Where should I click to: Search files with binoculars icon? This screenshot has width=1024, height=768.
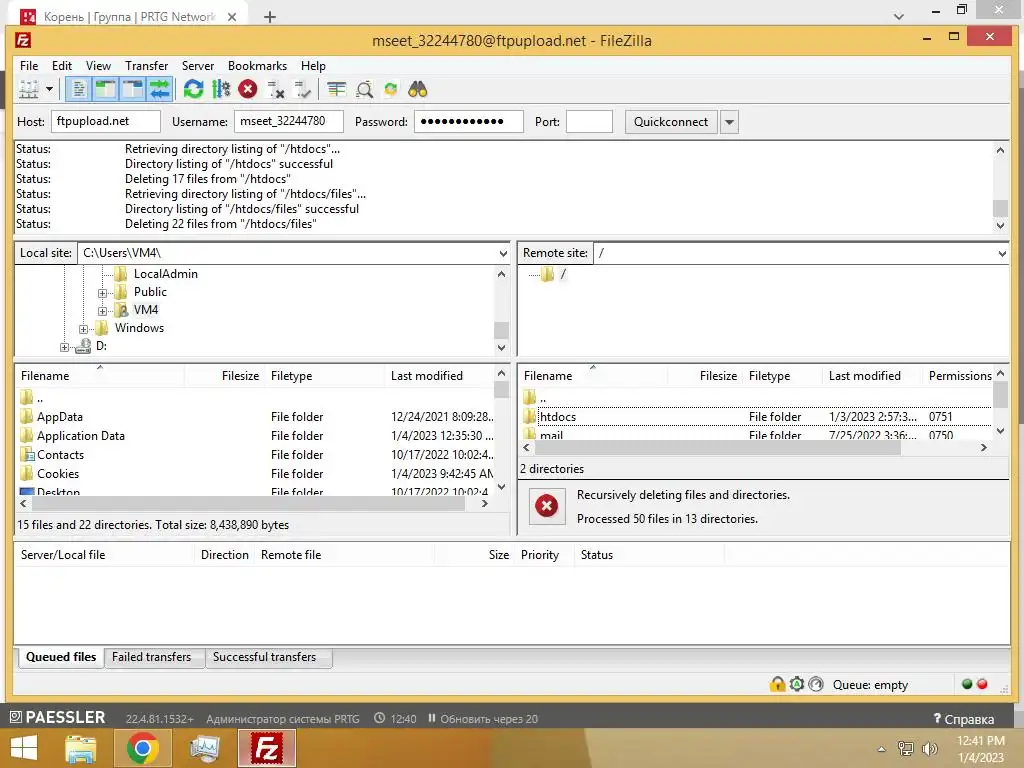(x=418, y=89)
